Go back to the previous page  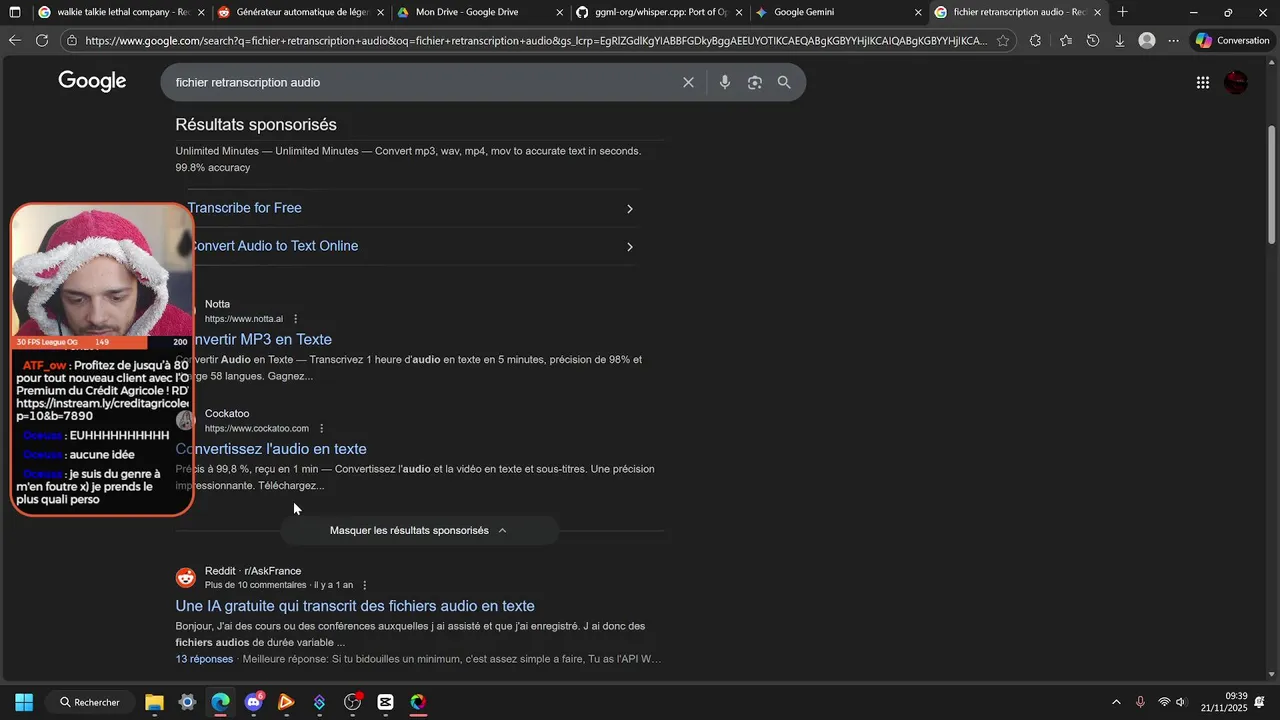point(14,41)
